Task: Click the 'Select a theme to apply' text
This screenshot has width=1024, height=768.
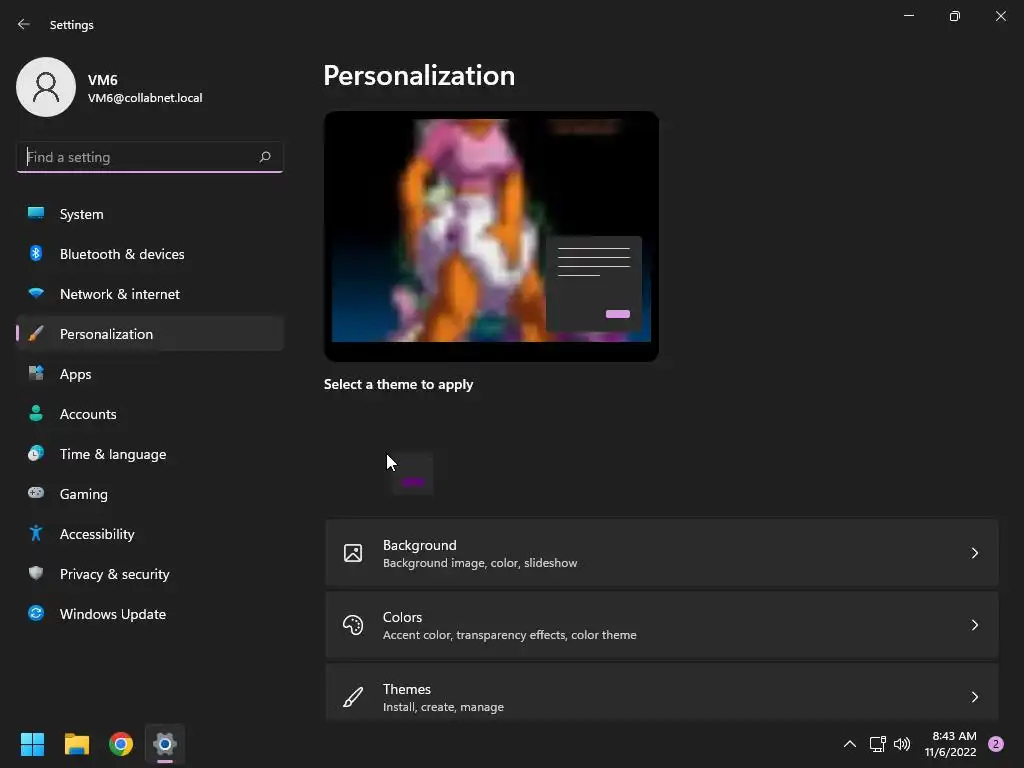Action: coord(398,384)
